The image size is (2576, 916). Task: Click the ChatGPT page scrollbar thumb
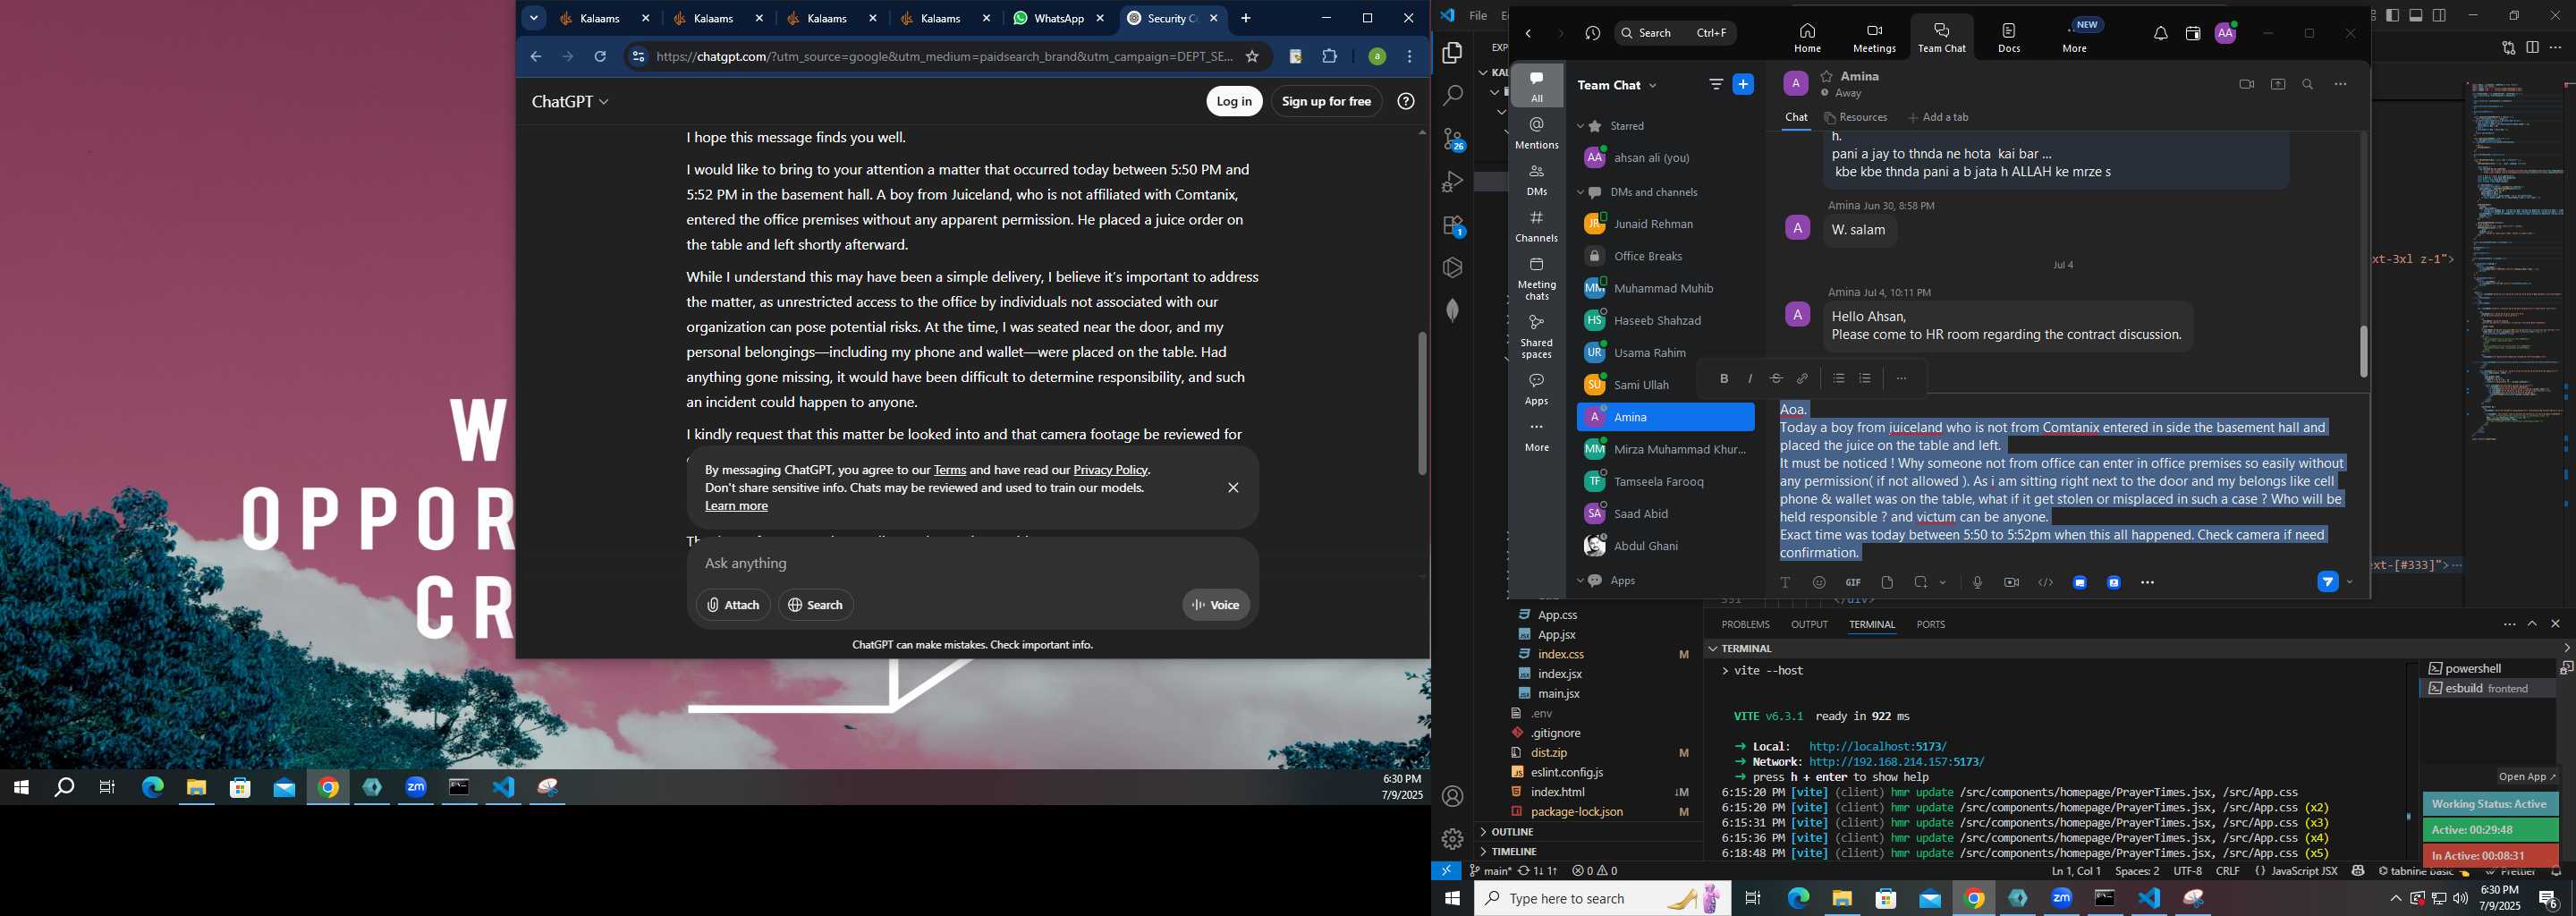tap(1421, 402)
